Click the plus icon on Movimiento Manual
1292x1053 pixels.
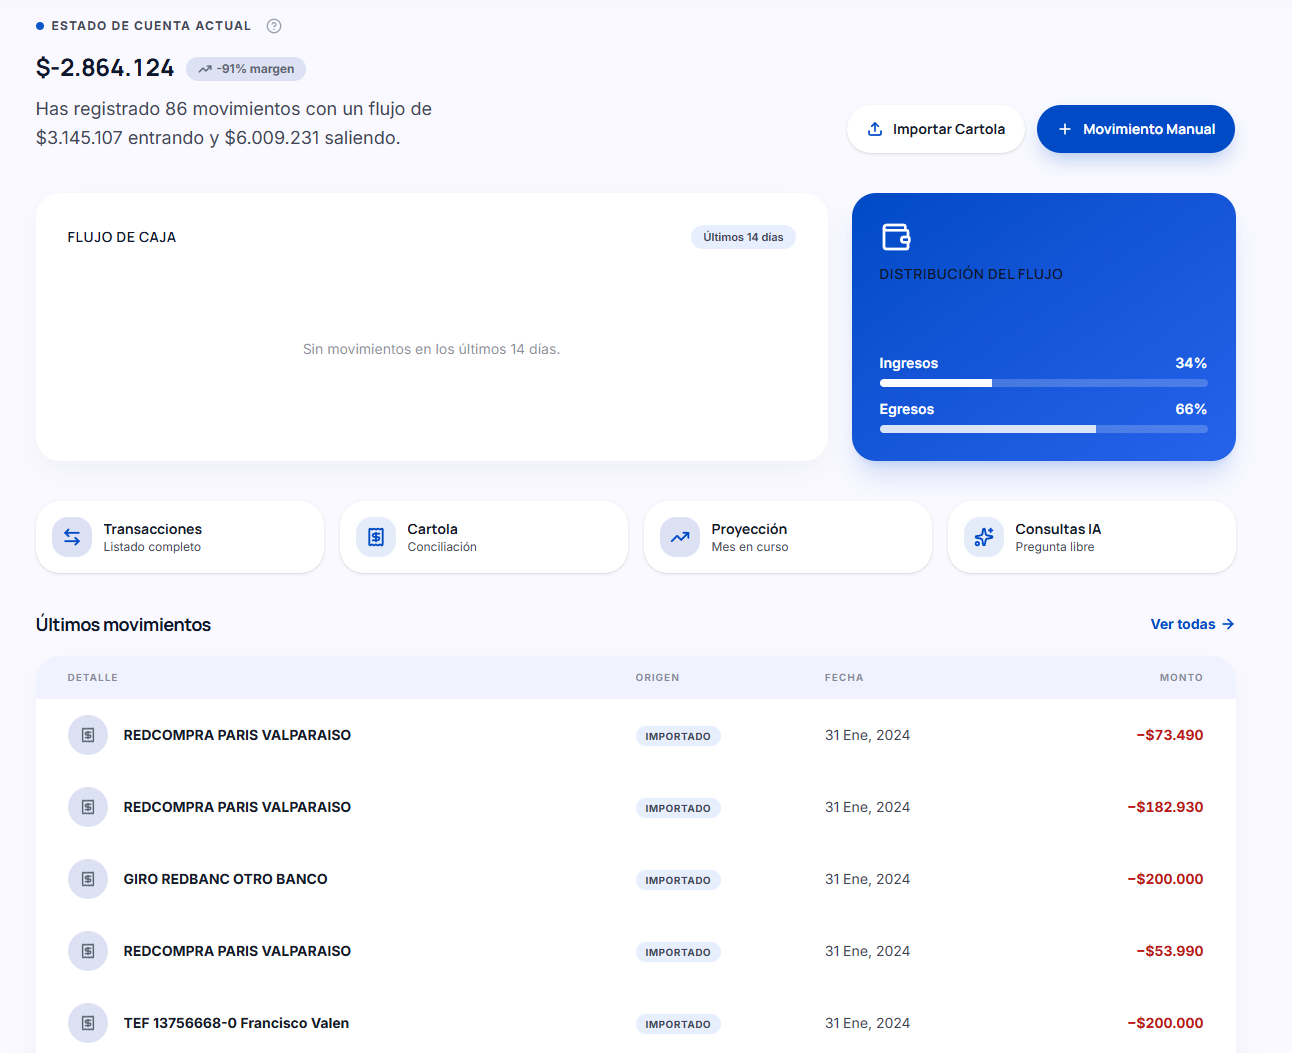coord(1065,129)
